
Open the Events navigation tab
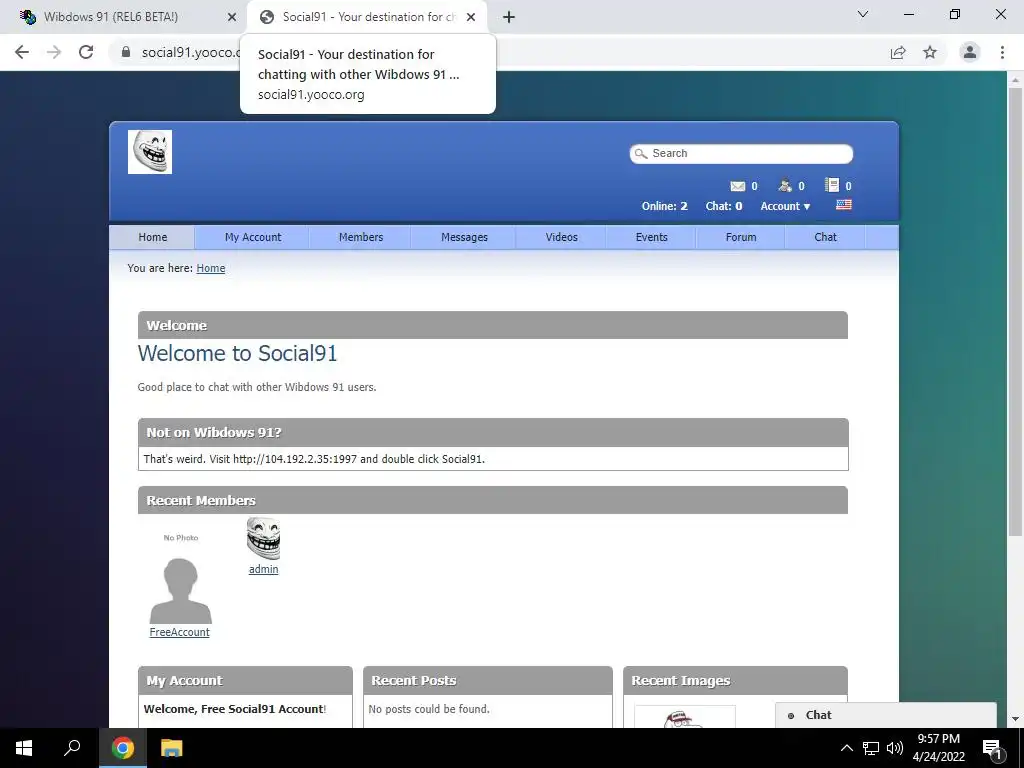coord(652,237)
